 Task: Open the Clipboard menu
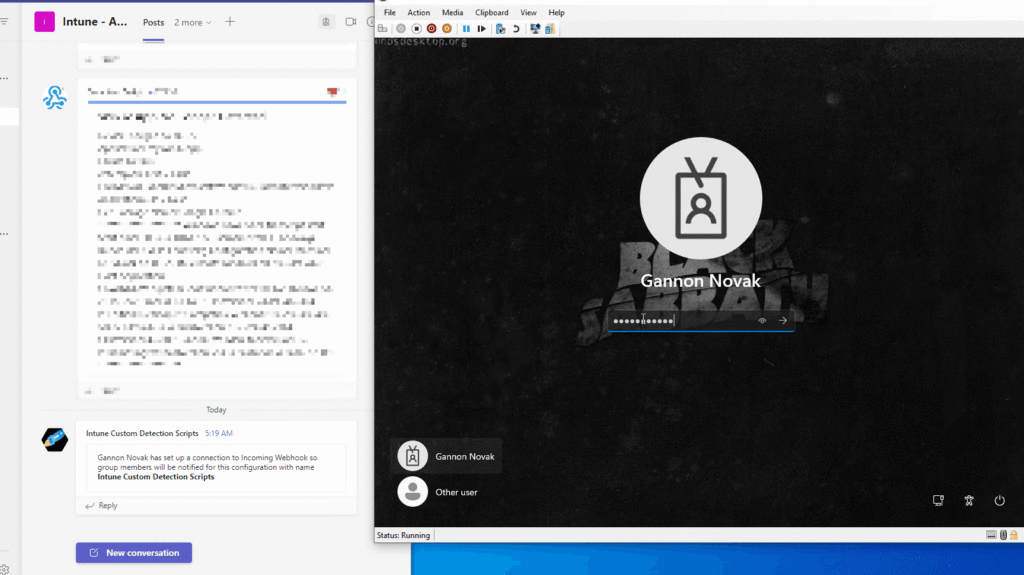click(x=491, y=13)
